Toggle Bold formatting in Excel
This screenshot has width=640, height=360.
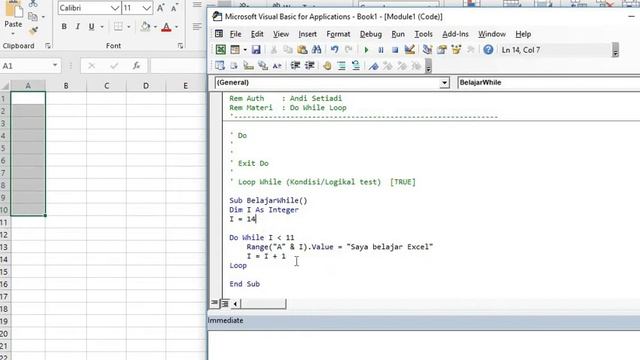tap(64, 27)
